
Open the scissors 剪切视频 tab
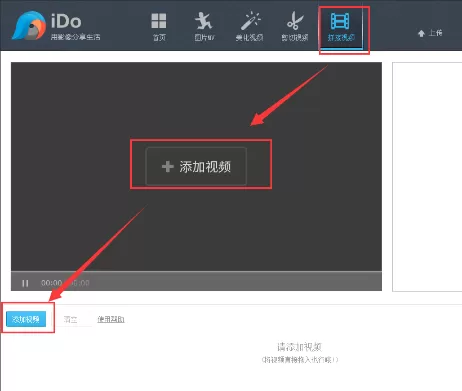tap(295, 27)
